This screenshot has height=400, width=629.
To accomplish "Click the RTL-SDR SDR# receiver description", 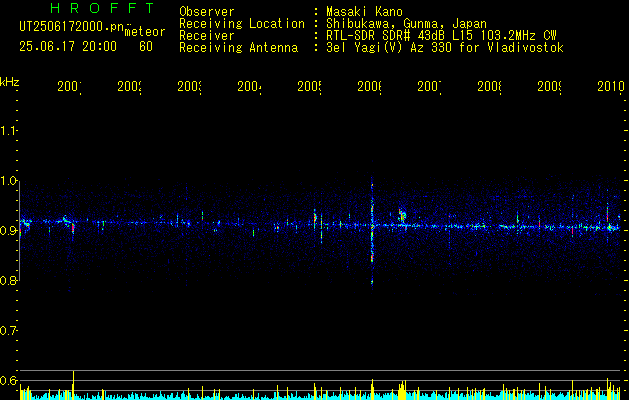I will click(441, 36).
